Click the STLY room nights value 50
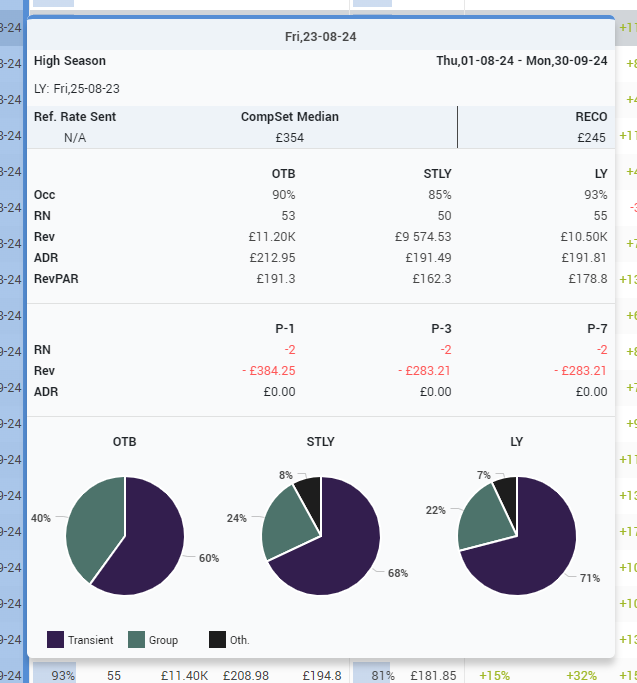This screenshot has width=637, height=683. tap(444, 216)
